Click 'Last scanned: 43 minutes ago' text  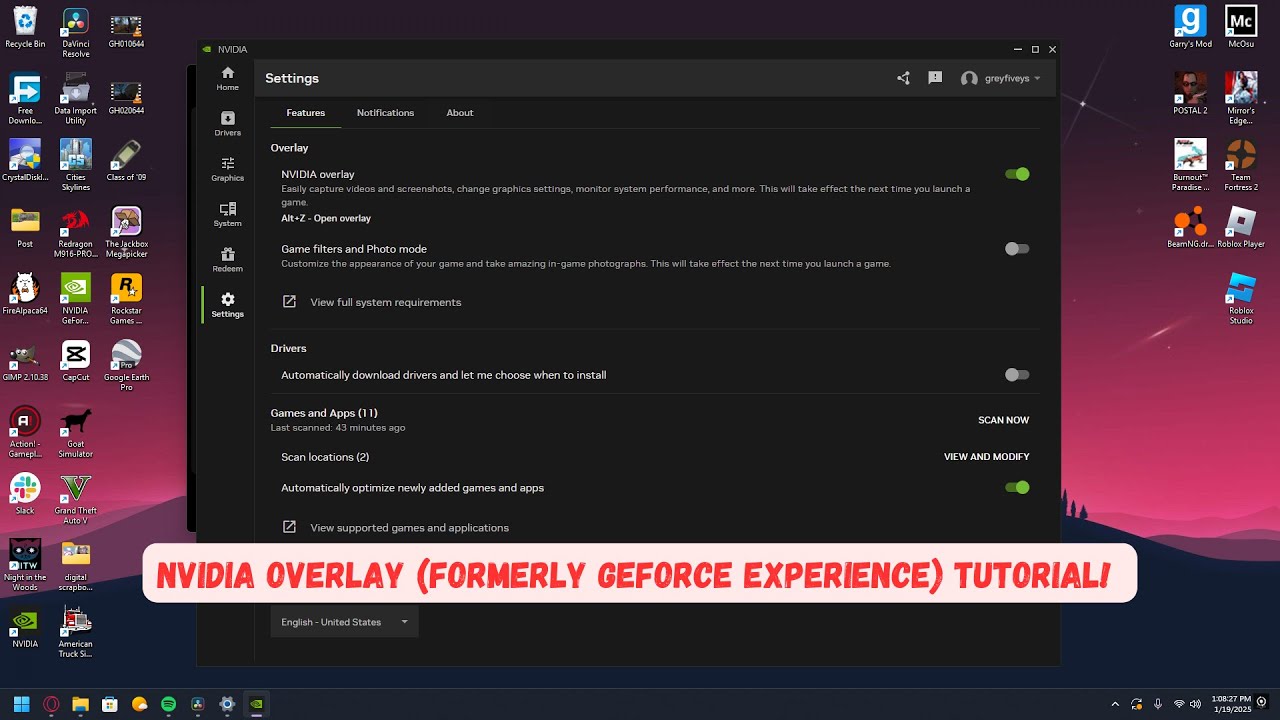pos(338,428)
